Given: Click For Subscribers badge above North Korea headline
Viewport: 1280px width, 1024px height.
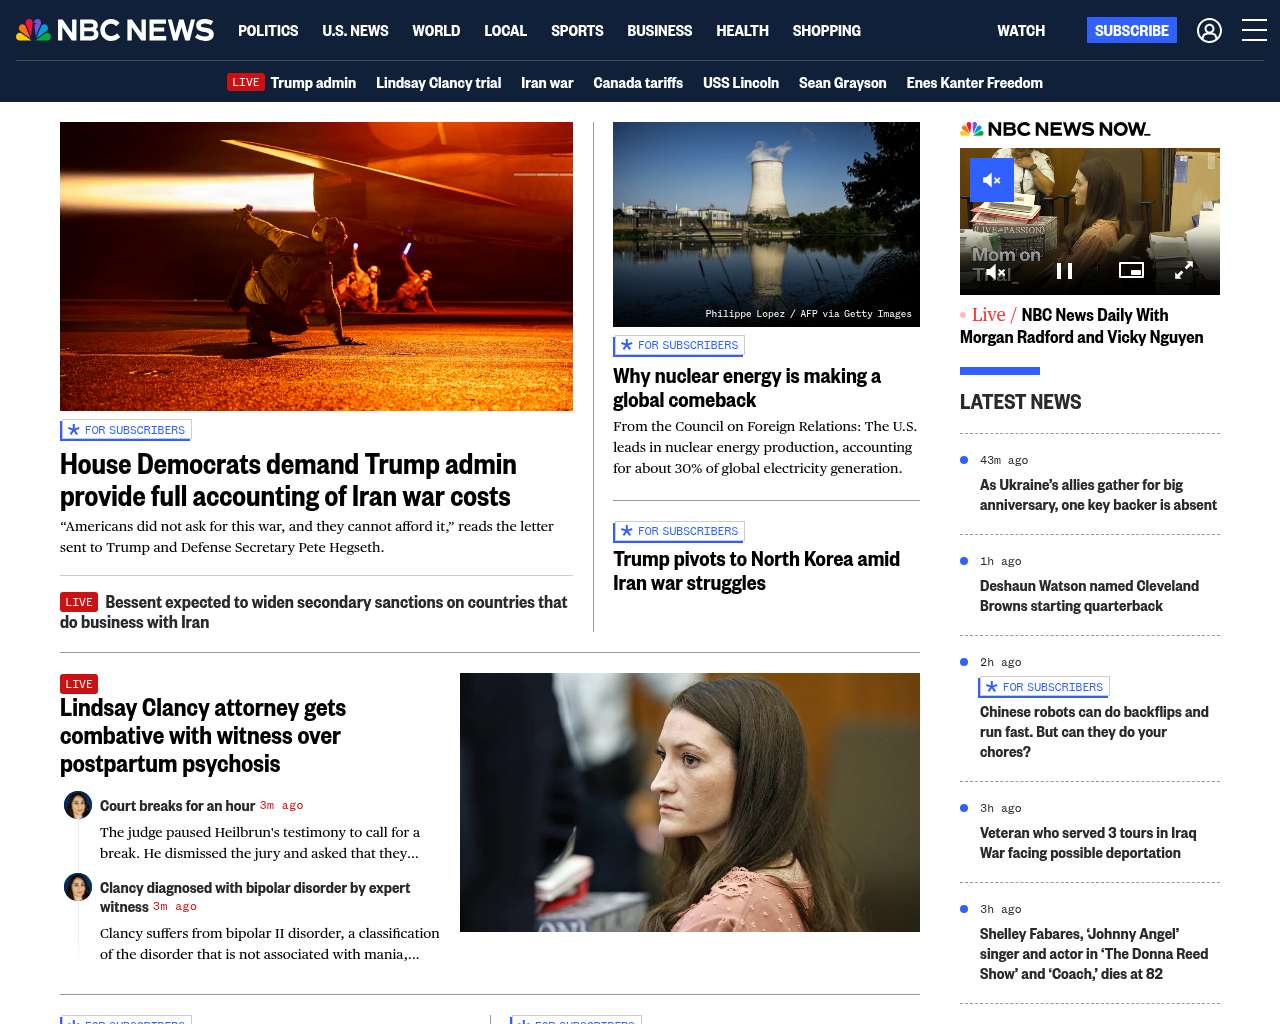Looking at the screenshot, I should click(679, 531).
